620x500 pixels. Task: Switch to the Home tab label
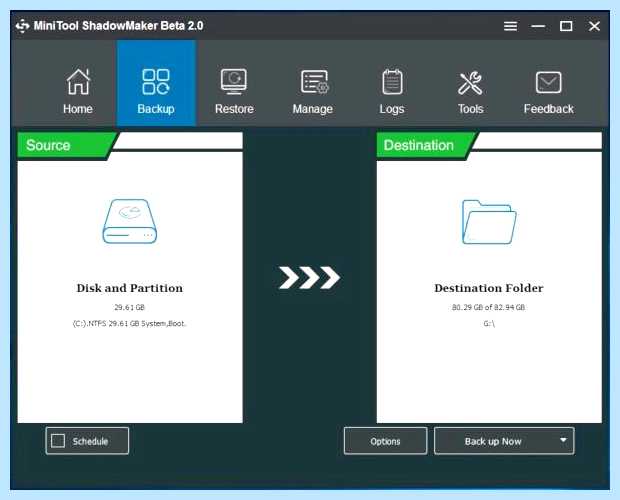78,109
